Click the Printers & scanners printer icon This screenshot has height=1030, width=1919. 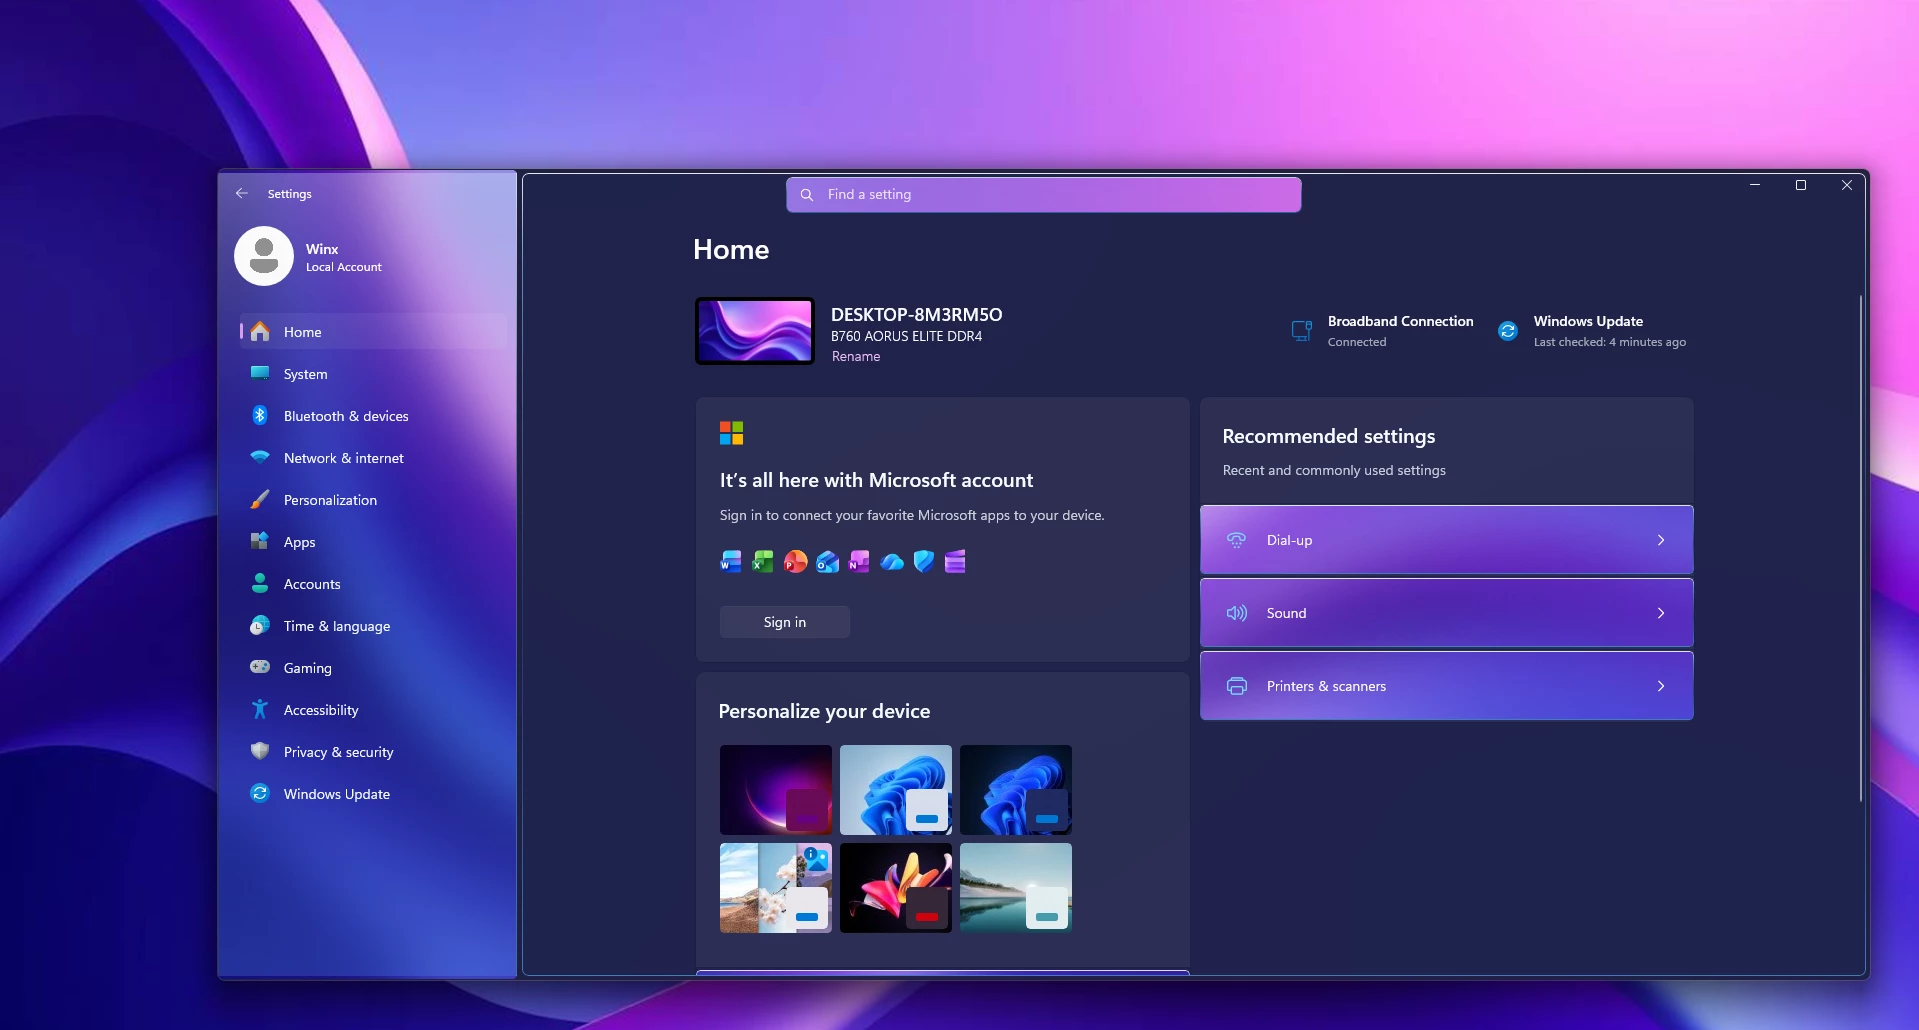(x=1237, y=686)
